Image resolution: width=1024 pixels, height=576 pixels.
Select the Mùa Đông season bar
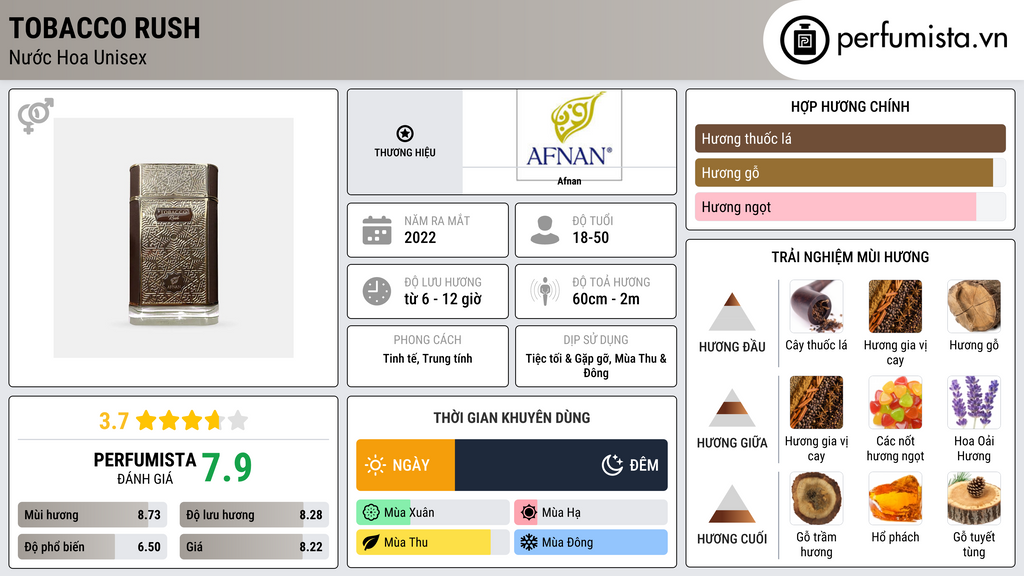coord(590,543)
